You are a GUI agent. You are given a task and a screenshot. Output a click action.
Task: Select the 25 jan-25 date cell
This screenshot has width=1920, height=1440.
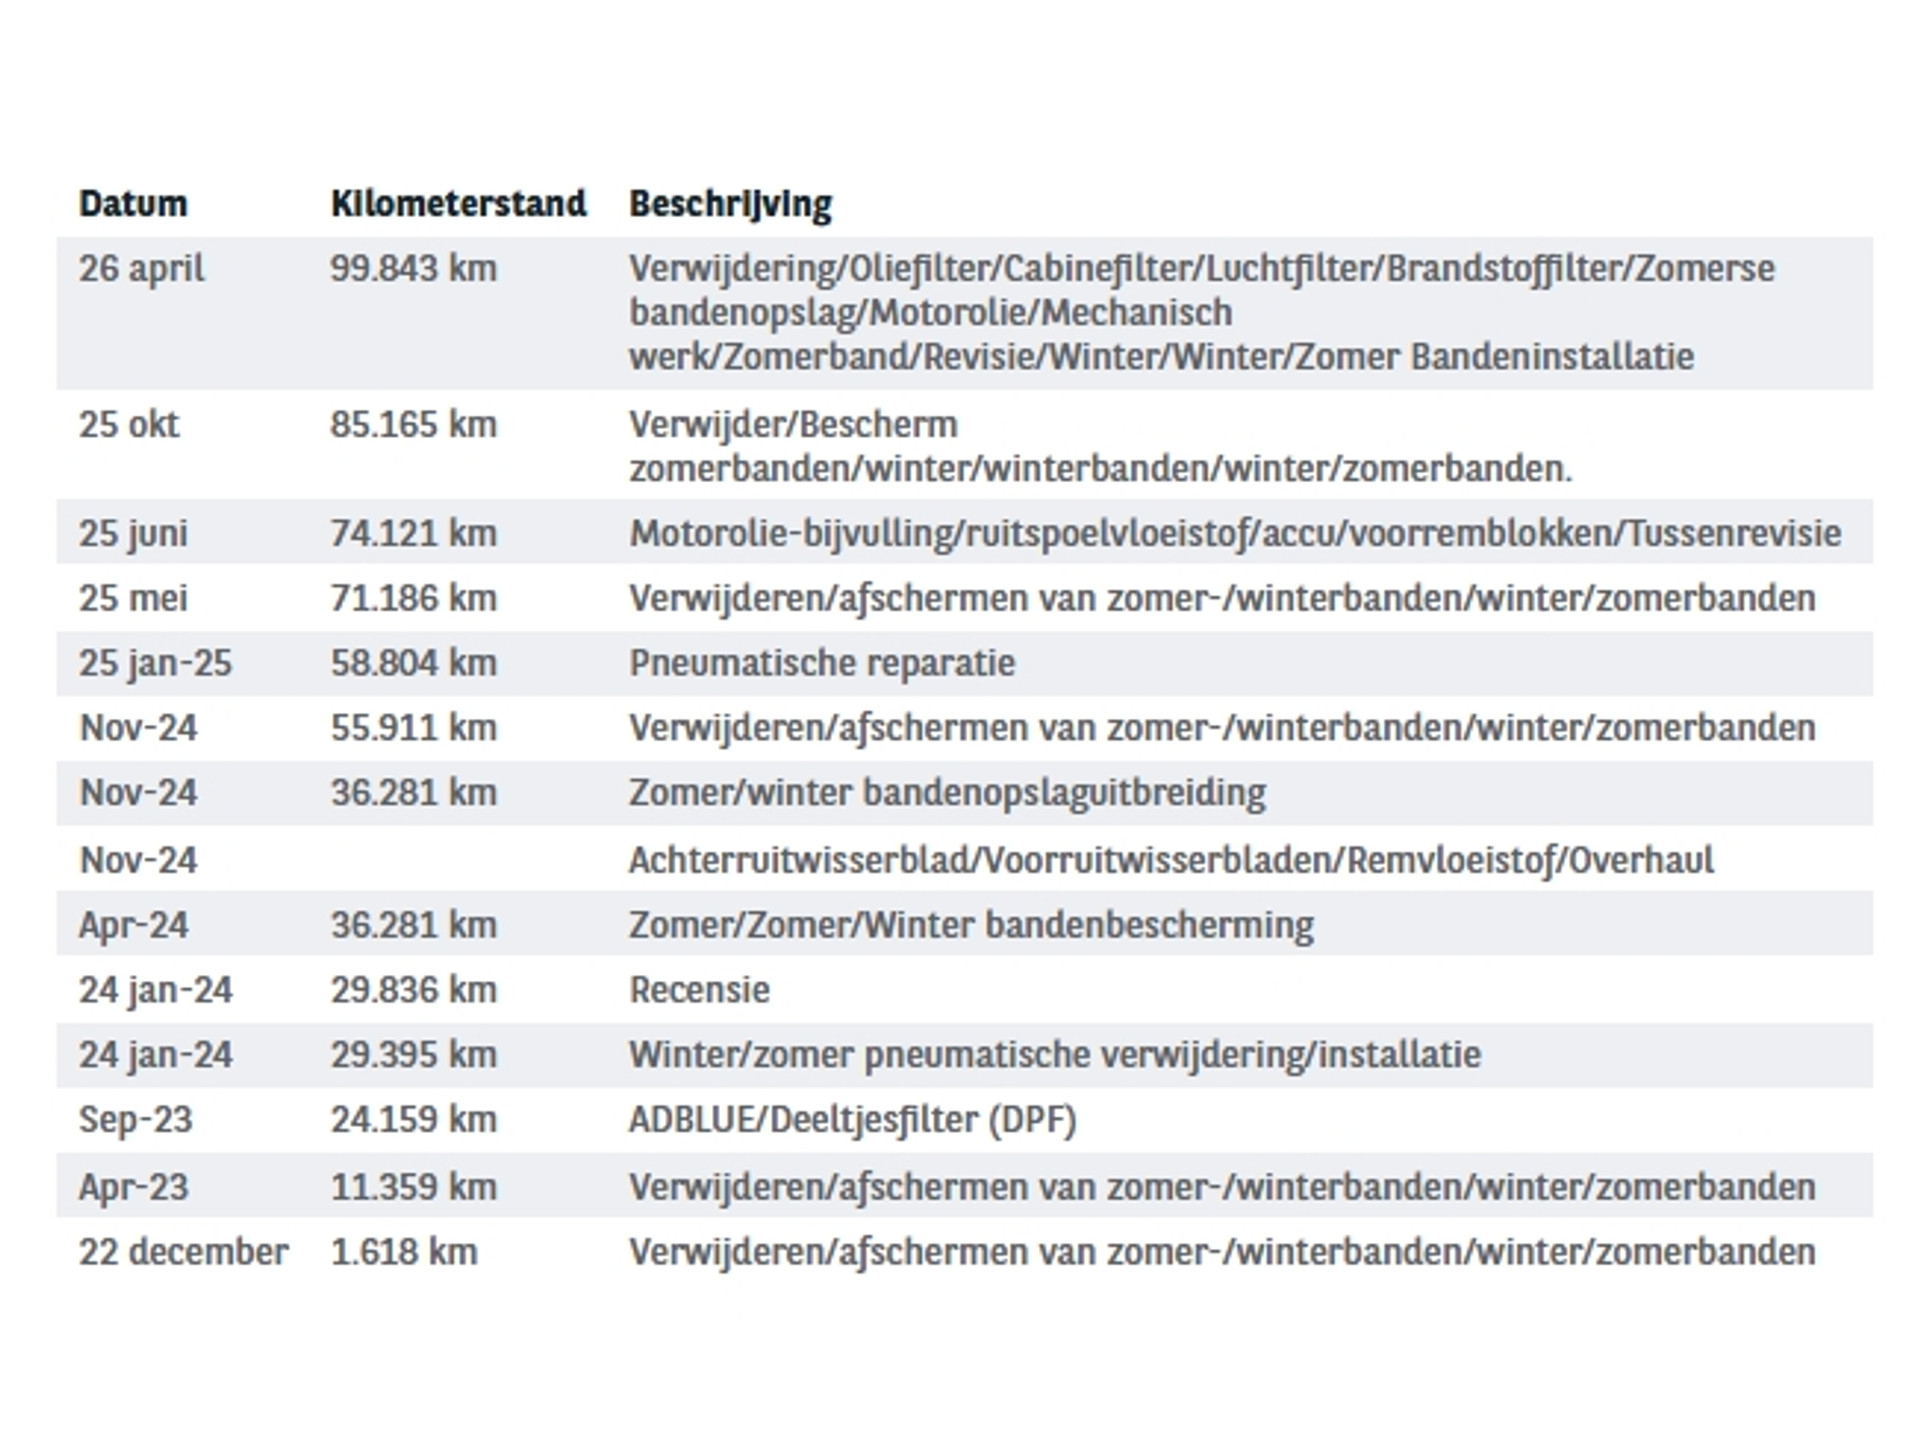(155, 664)
